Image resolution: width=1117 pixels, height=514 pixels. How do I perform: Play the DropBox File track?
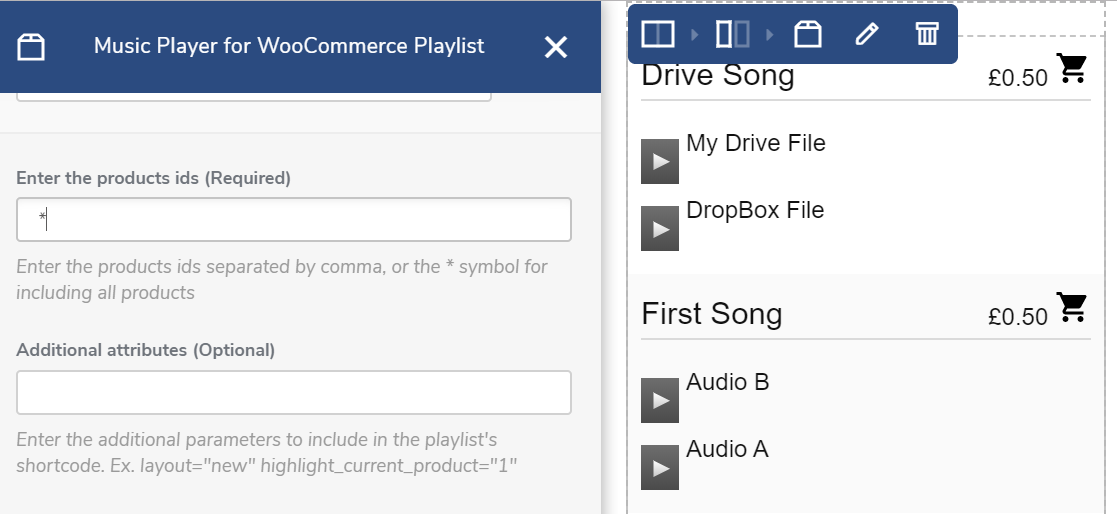click(660, 229)
